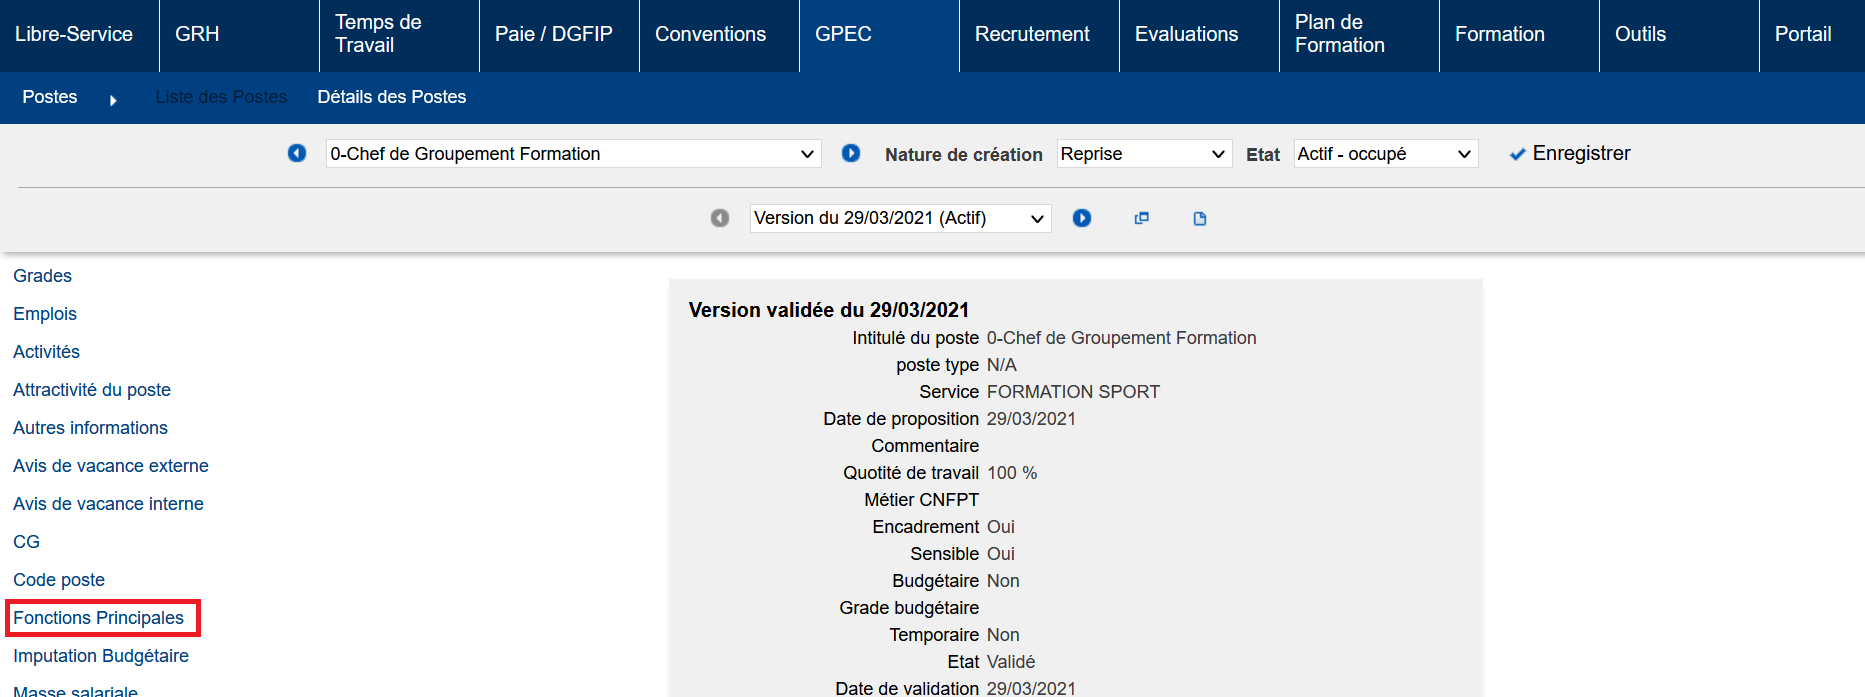The height and width of the screenshot is (697, 1865).
Task: Select Imputation Budgétaire in the sidebar
Action: click(x=101, y=656)
